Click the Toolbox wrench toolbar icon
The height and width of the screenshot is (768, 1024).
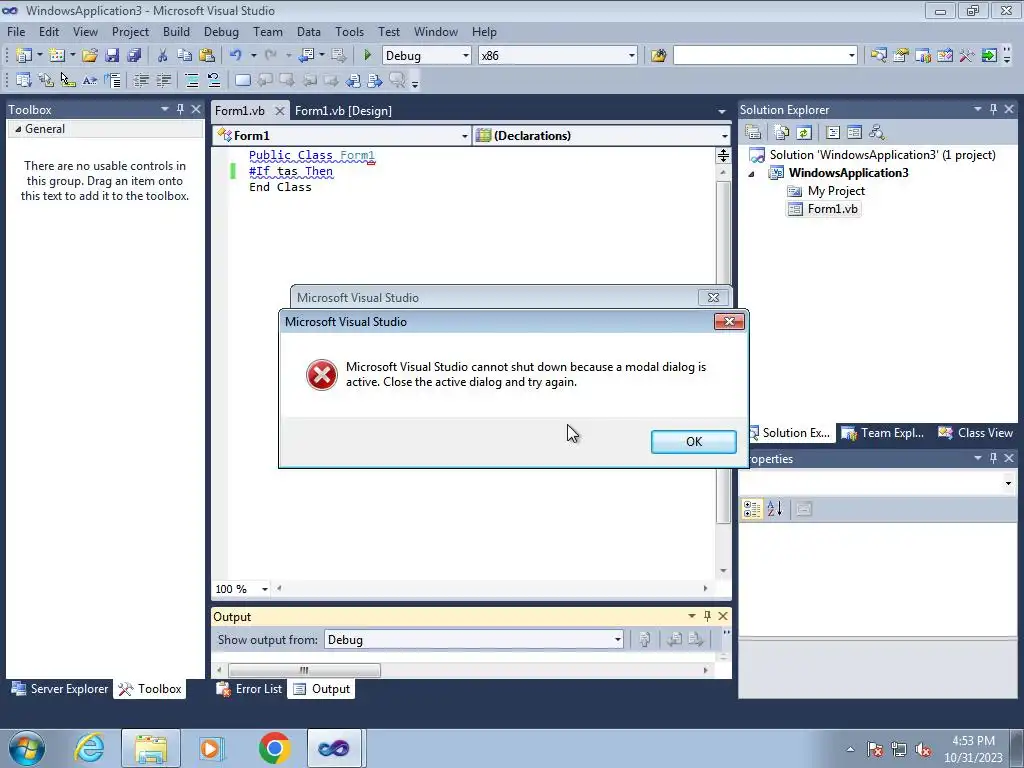pos(967,56)
